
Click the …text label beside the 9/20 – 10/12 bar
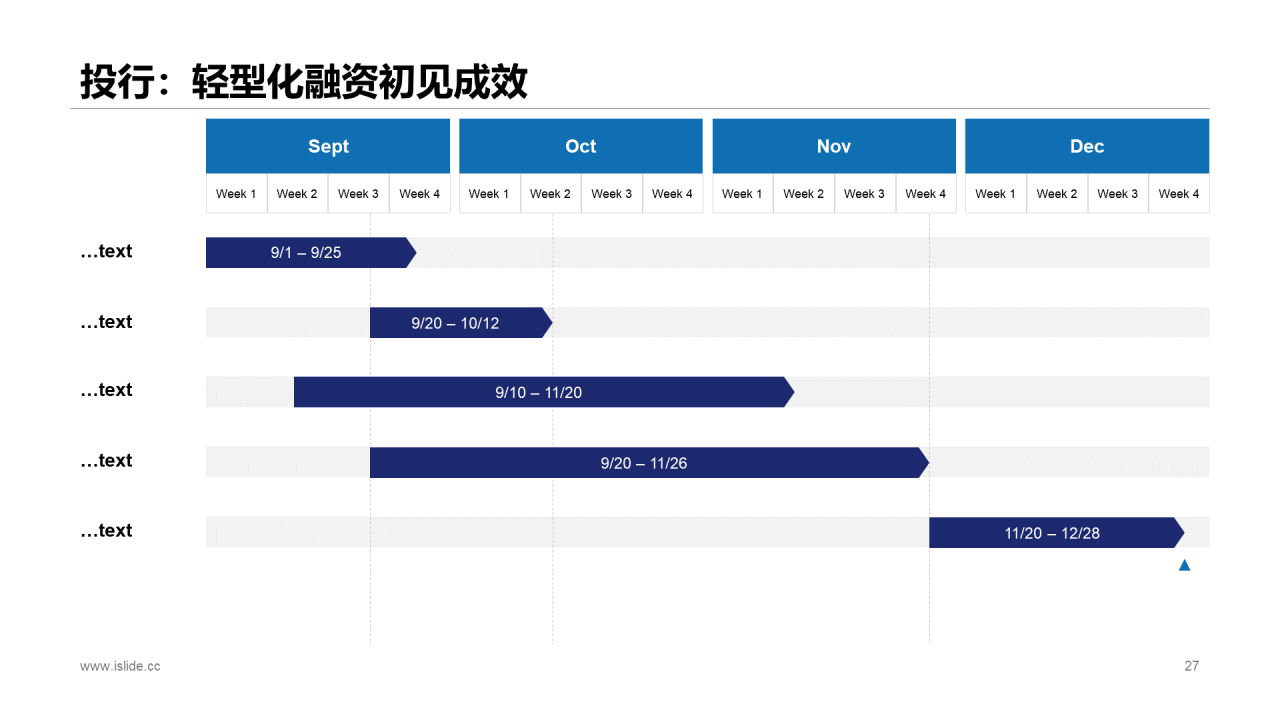(106, 322)
